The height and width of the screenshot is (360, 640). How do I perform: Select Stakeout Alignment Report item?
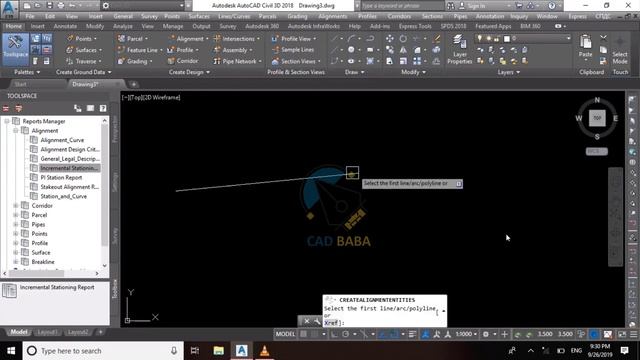(x=69, y=187)
